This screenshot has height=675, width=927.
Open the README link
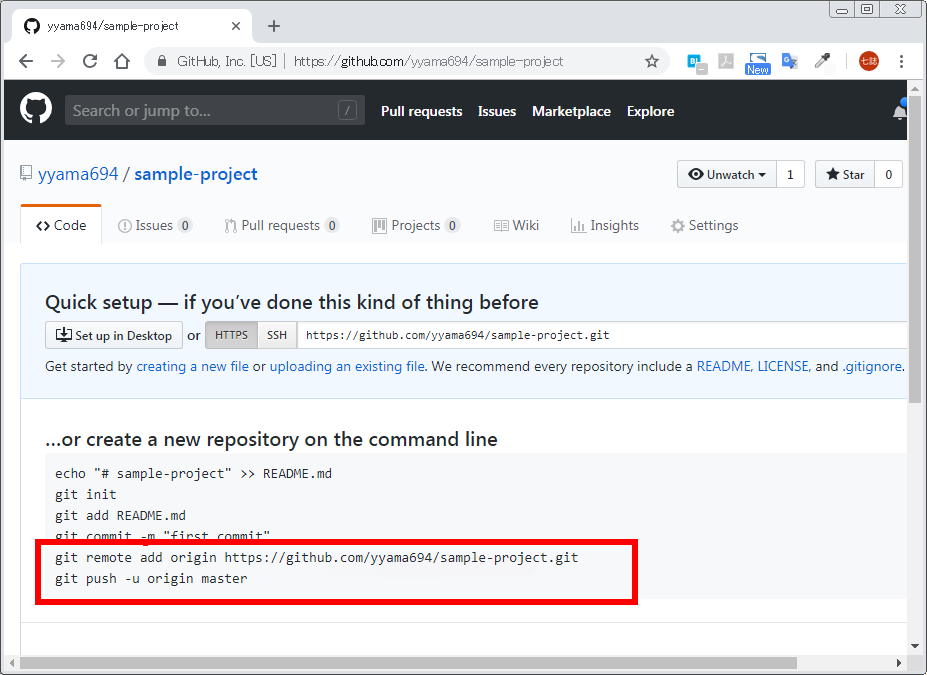coord(724,366)
